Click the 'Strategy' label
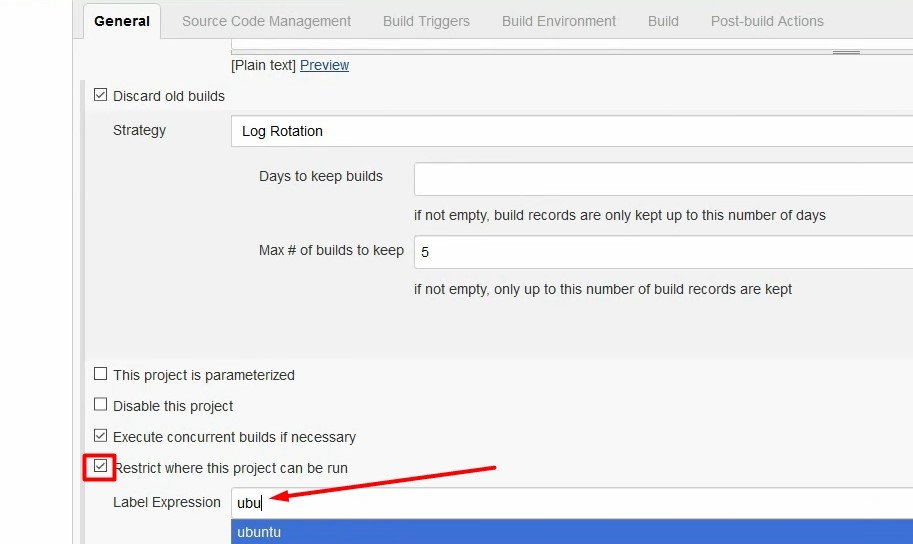This screenshot has width=913, height=544. (x=139, y=130)
